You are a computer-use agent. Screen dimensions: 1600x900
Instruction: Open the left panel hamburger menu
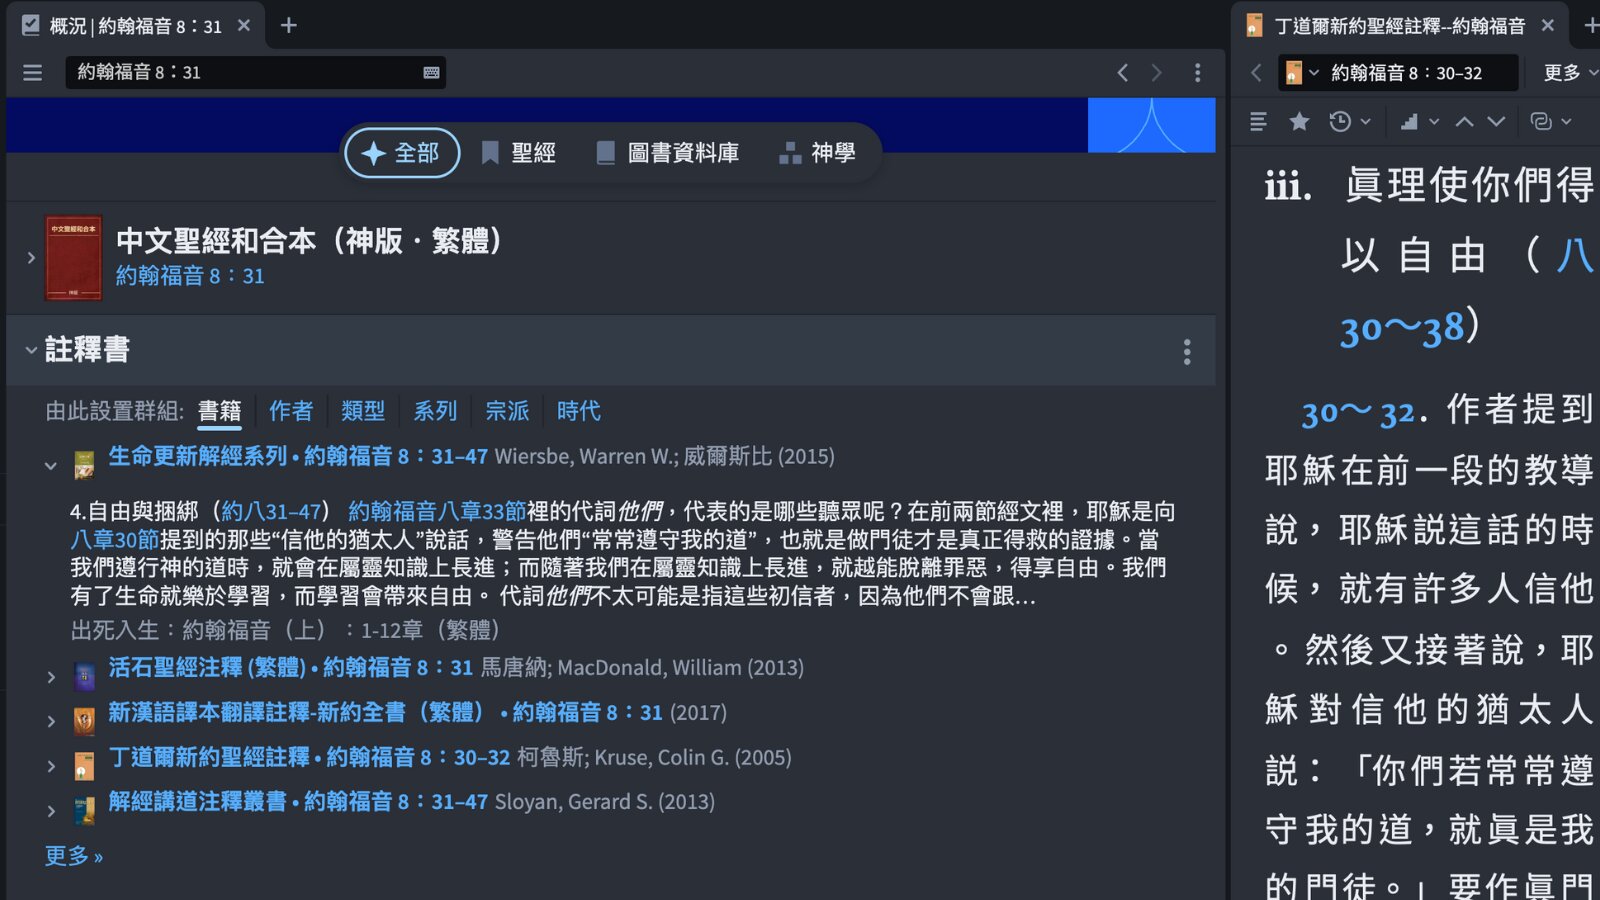click(x=31, y=72)
